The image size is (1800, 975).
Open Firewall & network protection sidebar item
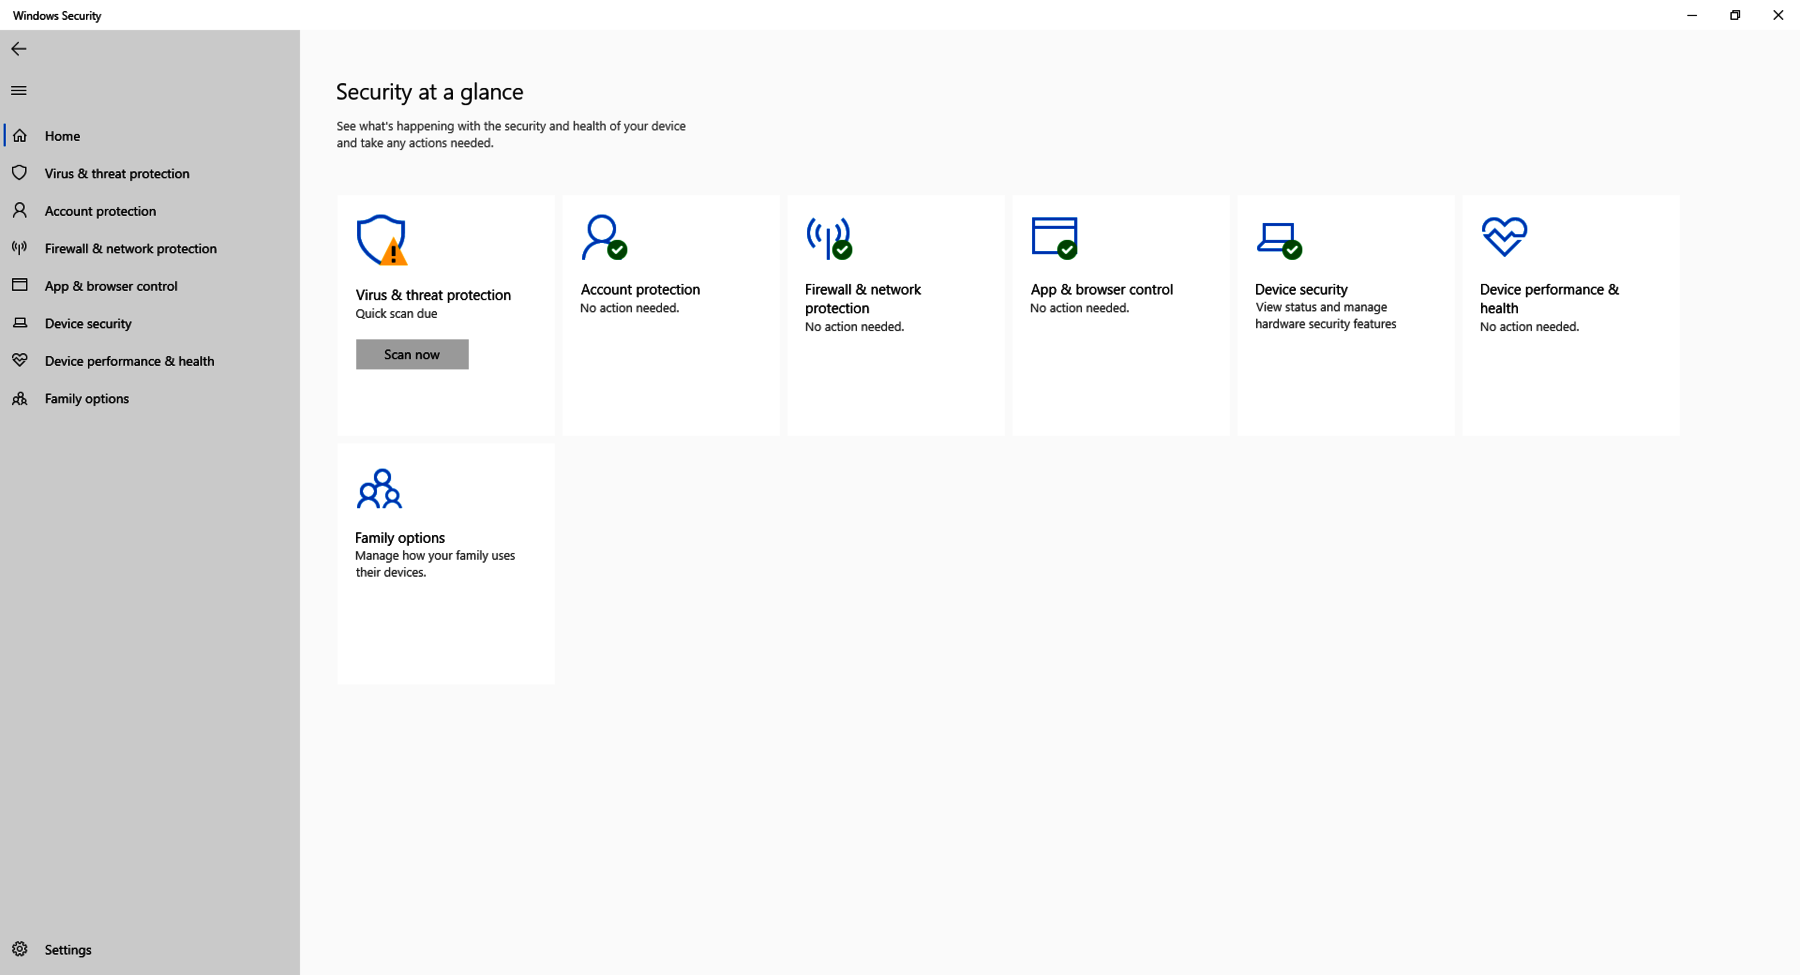click(130, 249)
